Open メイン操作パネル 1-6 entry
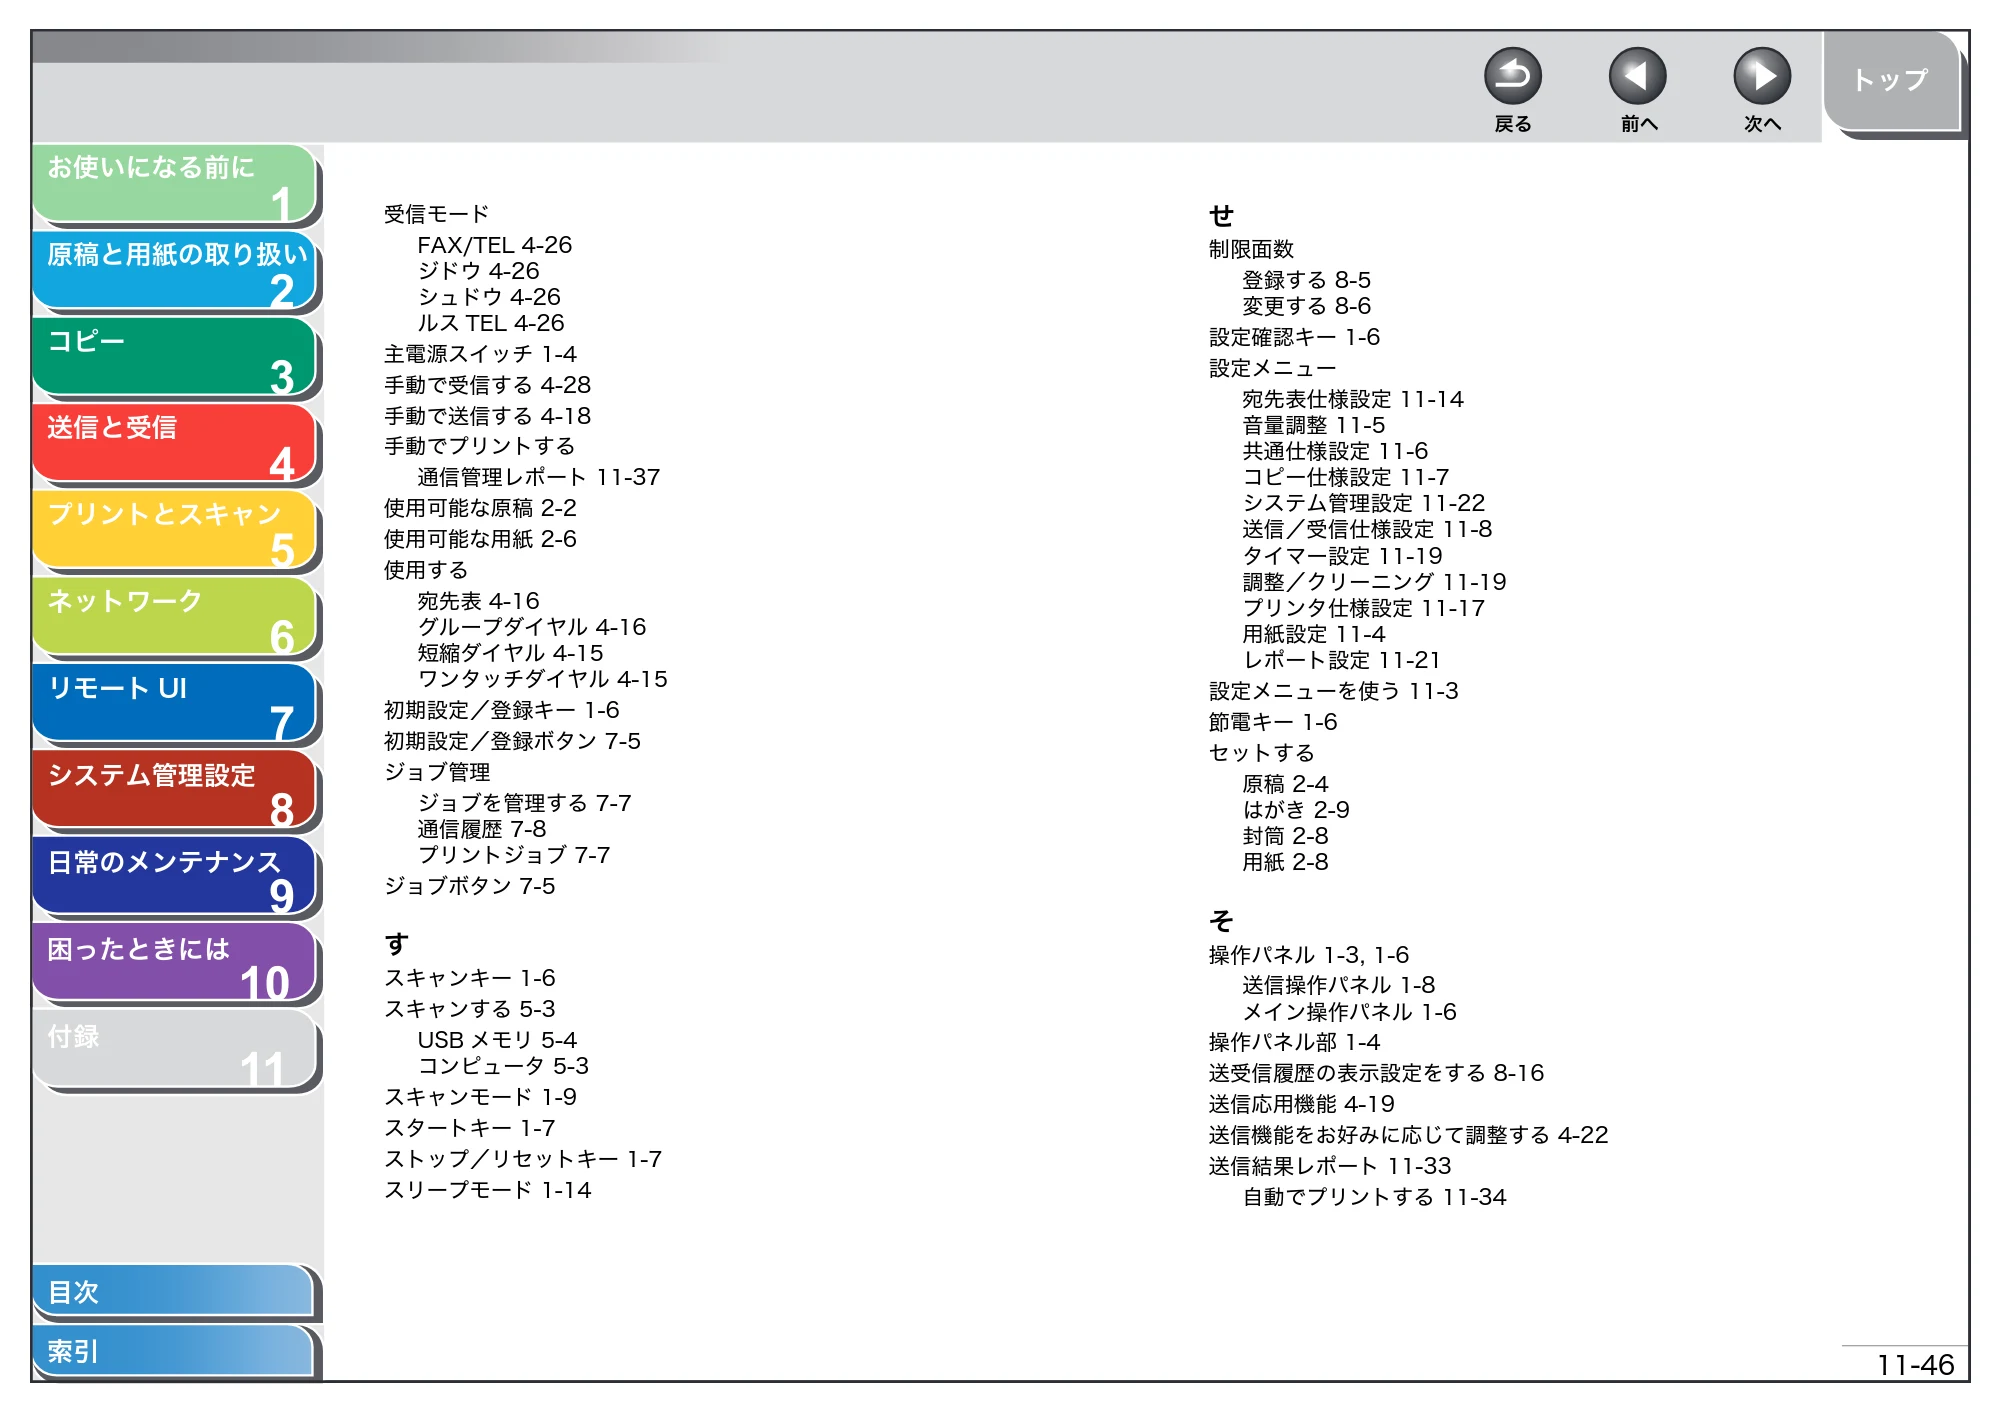 point(1349,1012)
